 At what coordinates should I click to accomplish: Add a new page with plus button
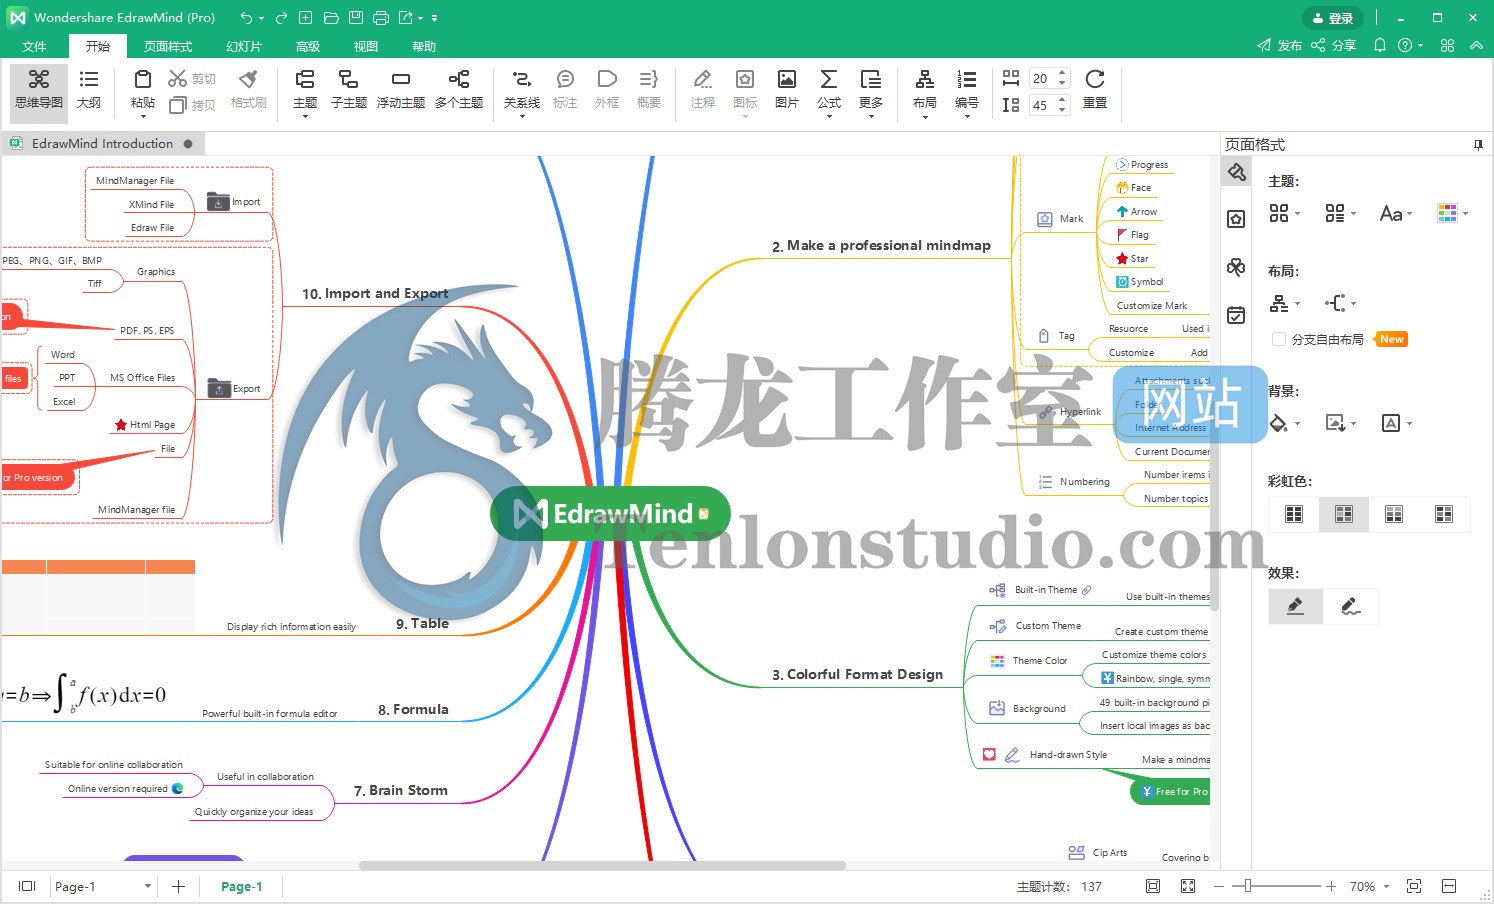click(178, 886)
